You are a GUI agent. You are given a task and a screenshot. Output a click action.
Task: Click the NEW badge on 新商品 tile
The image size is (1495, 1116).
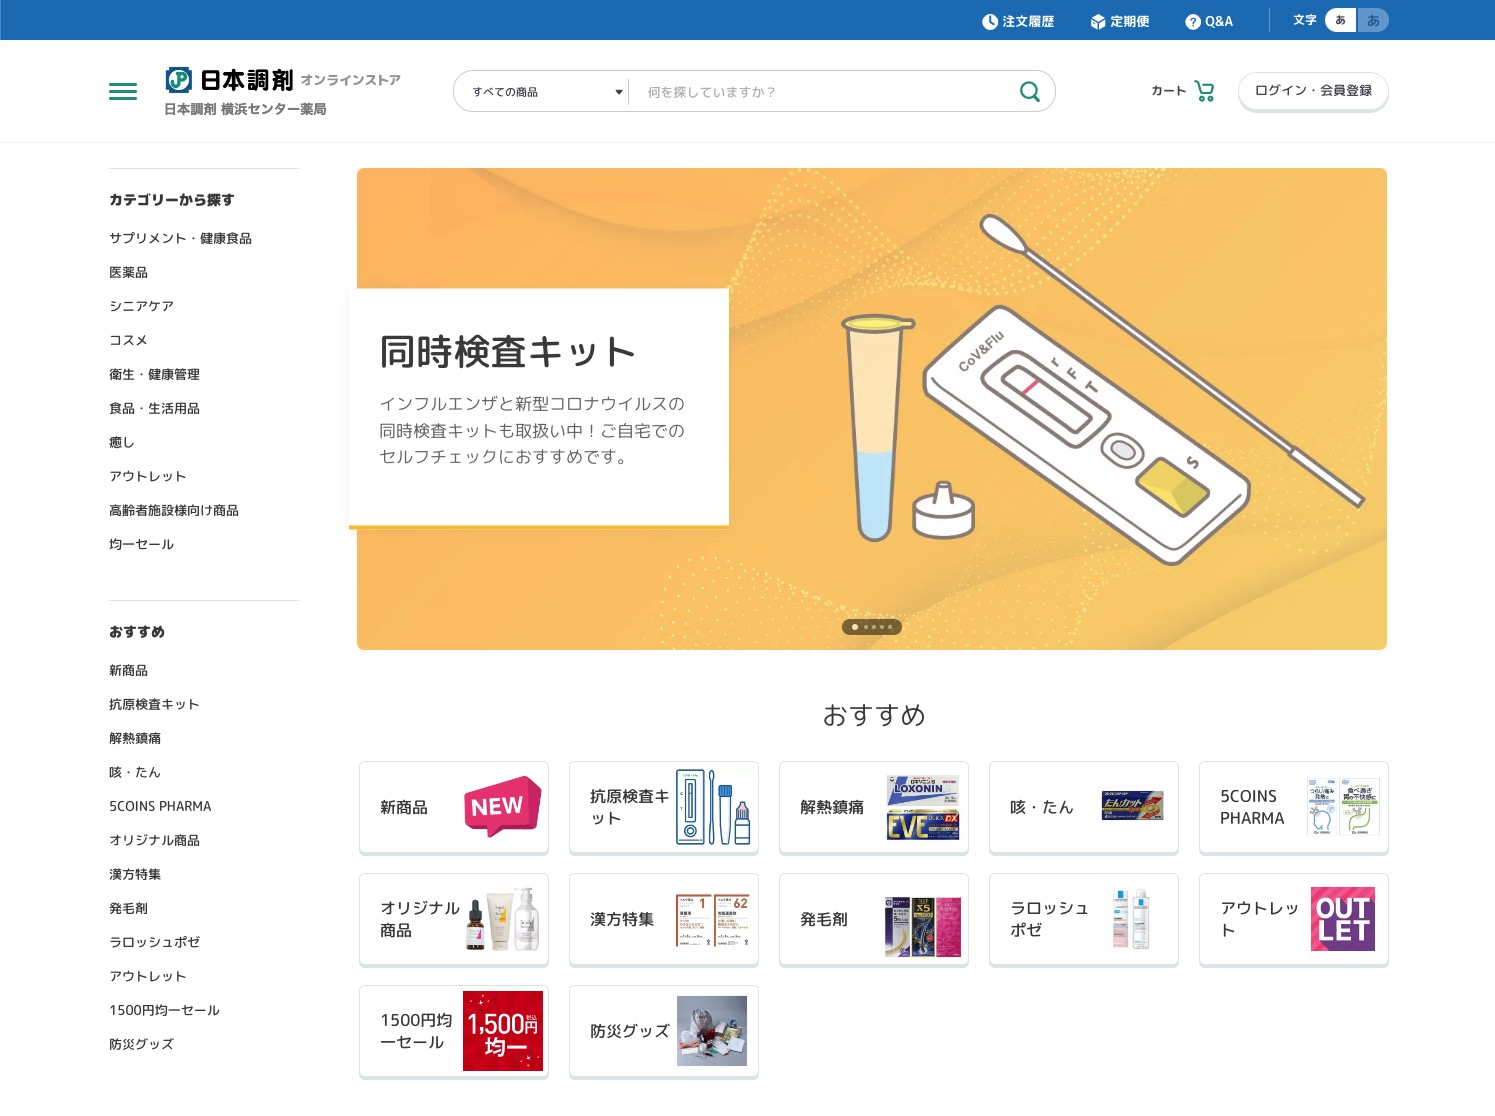point(501,807)
